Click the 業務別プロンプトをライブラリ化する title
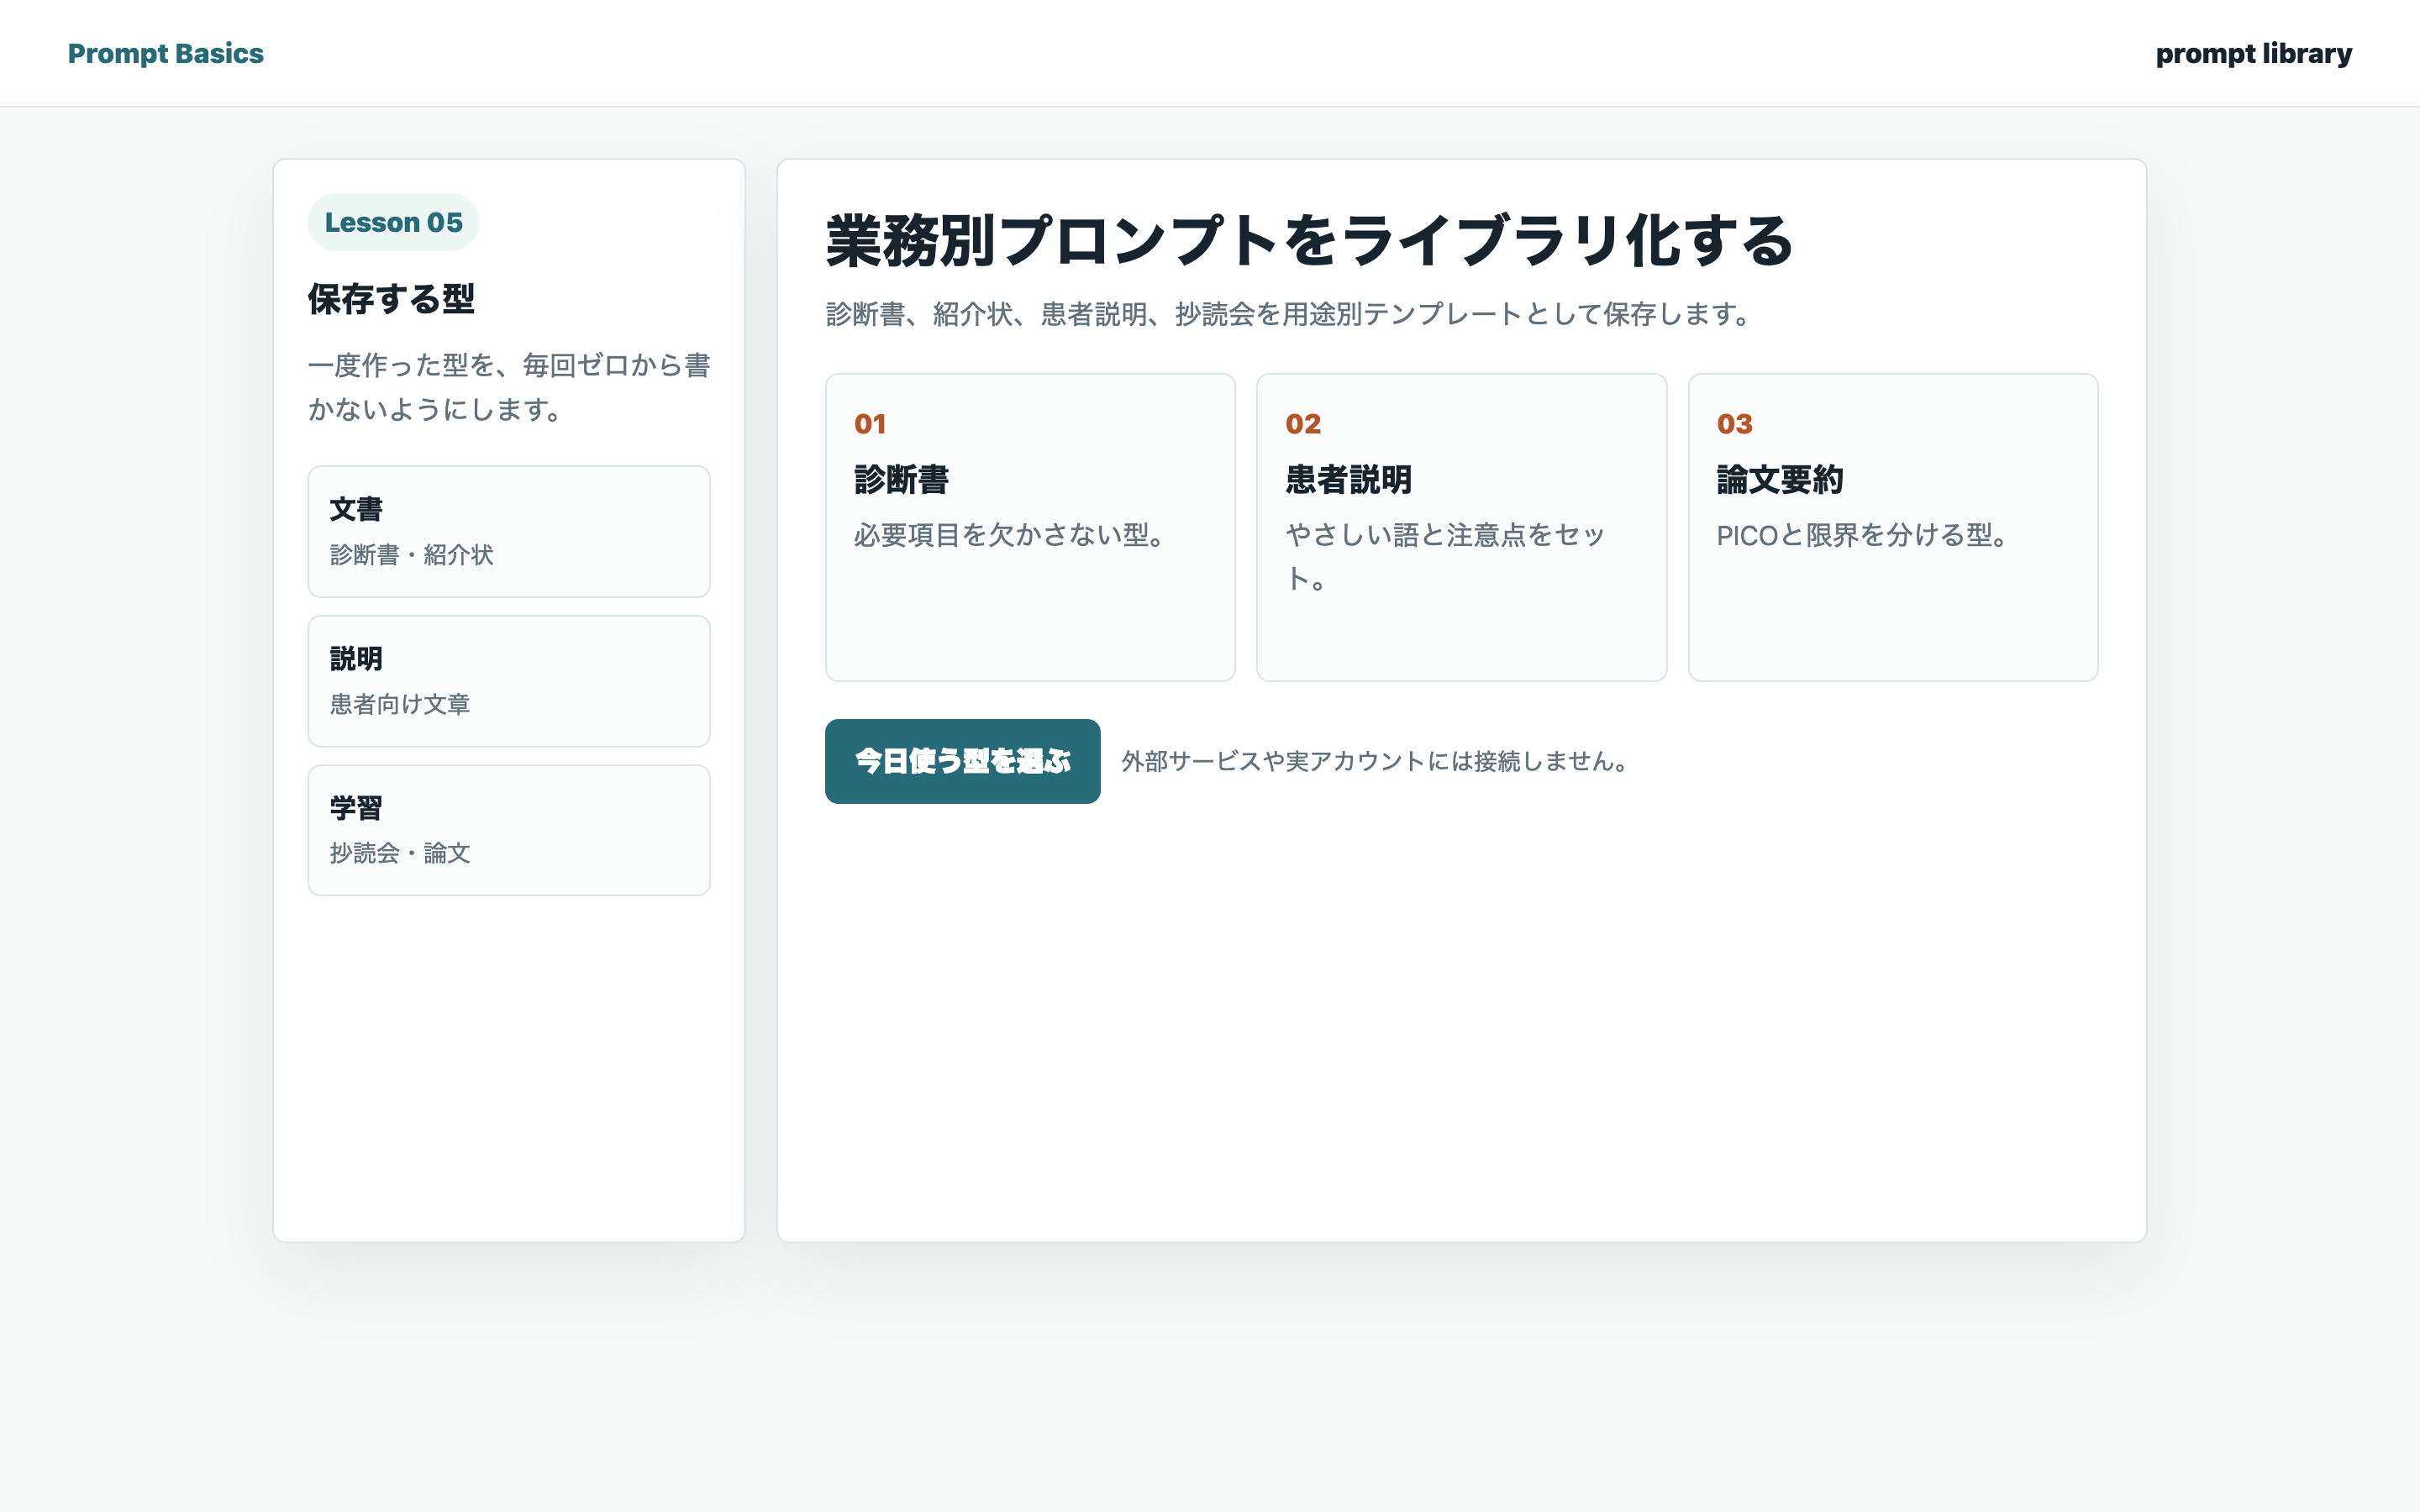 (x=1309, y=241)
